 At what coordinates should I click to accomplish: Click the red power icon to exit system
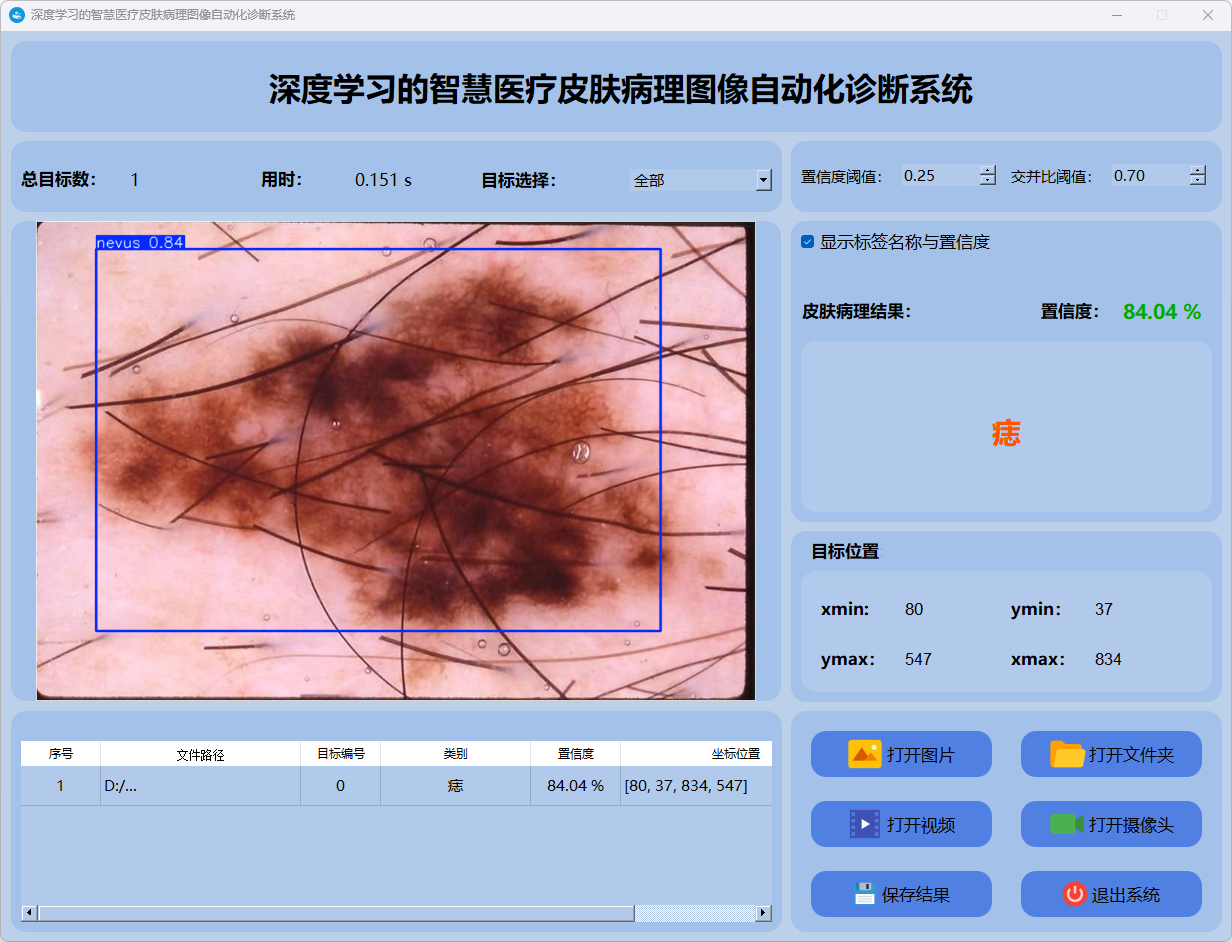[1074, 894]
